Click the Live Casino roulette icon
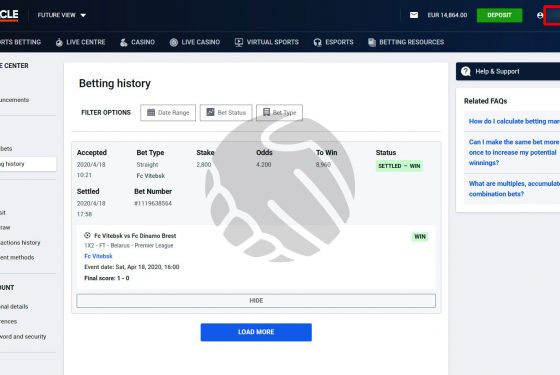The image size is (560, 375). point(174,42)
